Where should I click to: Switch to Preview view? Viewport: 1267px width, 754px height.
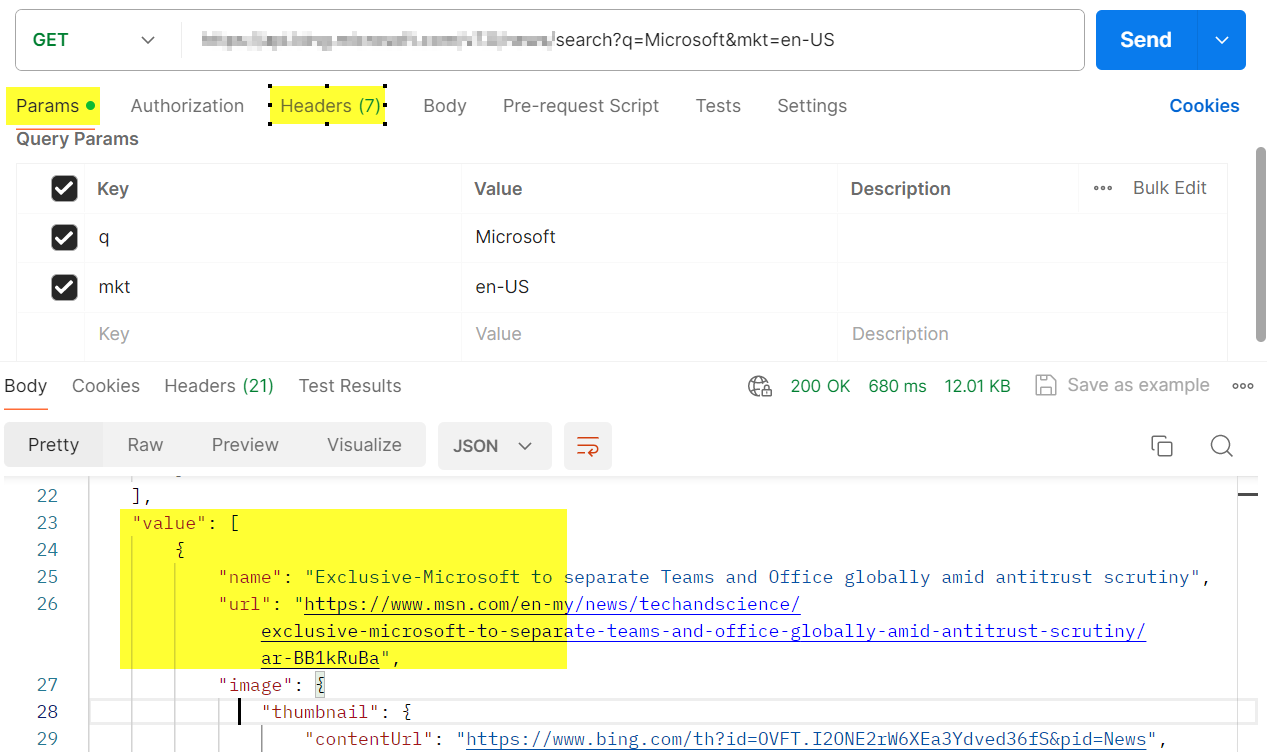coord(245,445)
